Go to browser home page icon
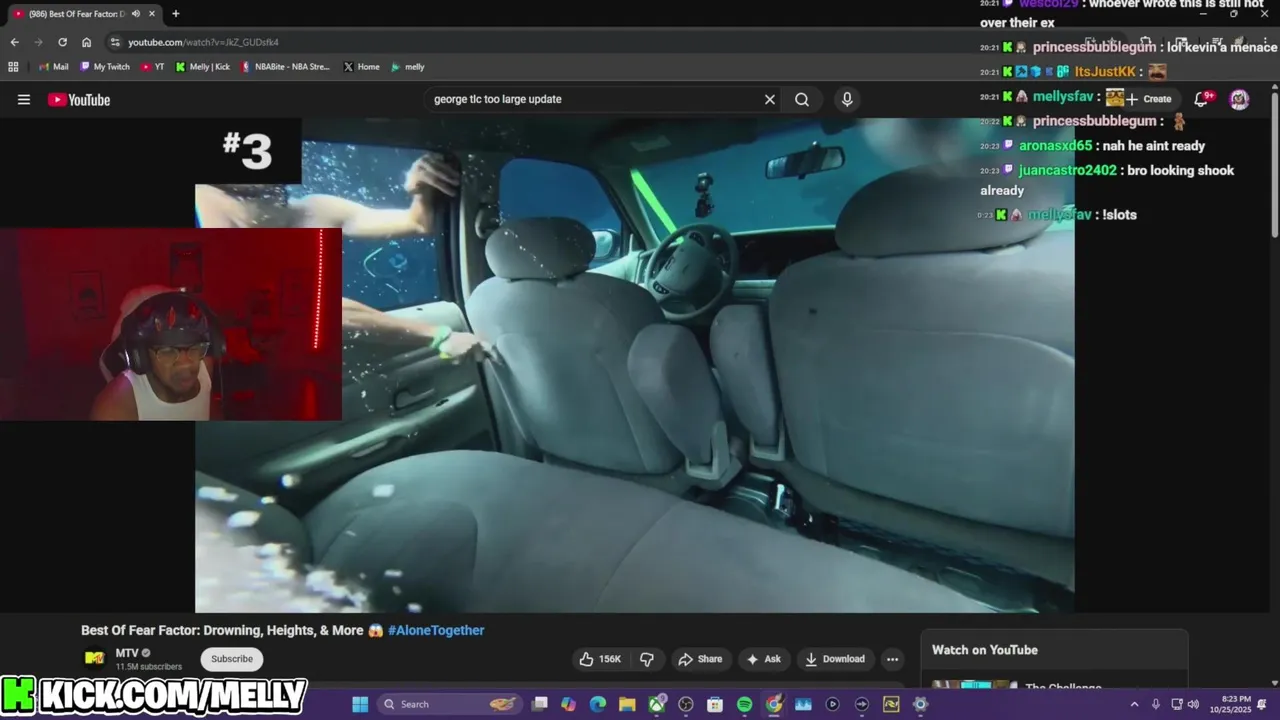1280x720 pixels. [87, 42]
